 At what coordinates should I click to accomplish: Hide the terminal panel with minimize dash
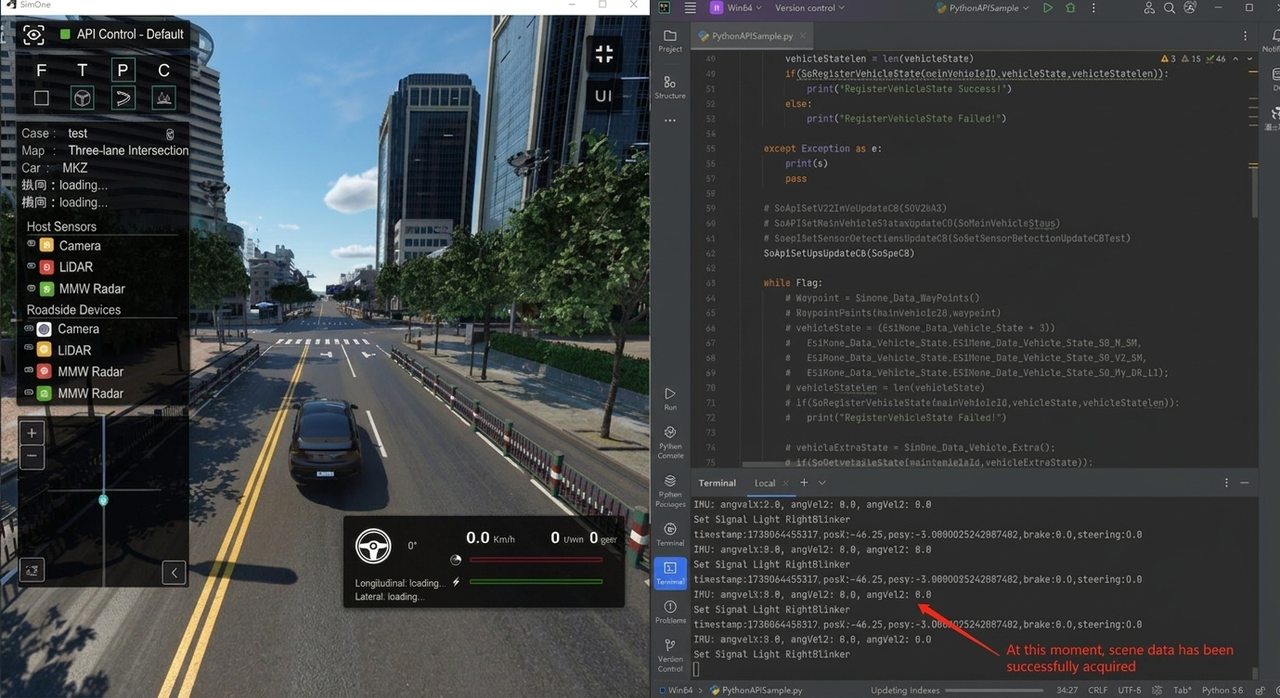(x=1245, y=483)
